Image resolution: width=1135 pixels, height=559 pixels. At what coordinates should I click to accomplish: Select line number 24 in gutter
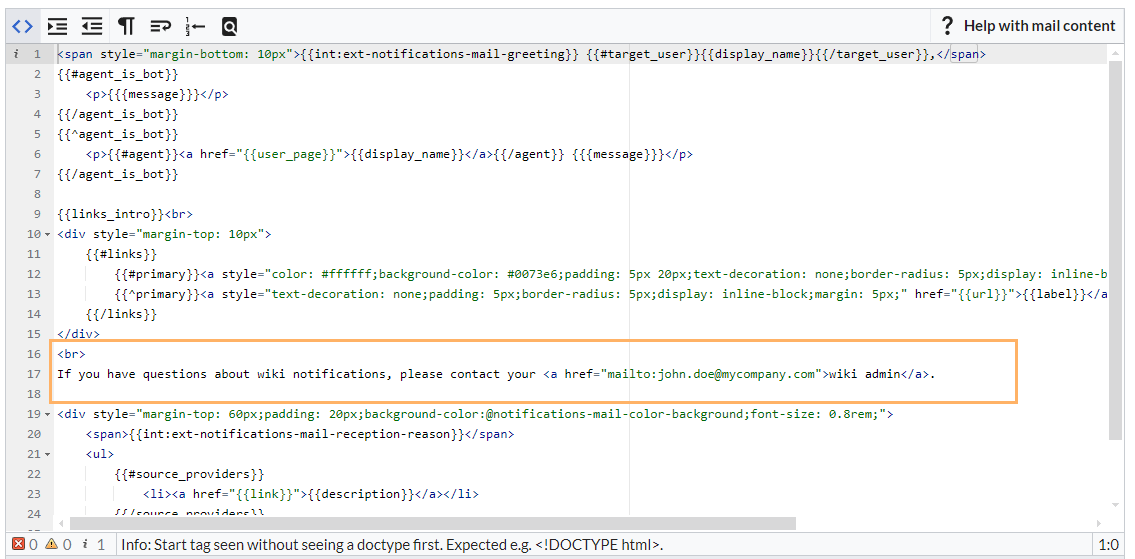[34, 514]
